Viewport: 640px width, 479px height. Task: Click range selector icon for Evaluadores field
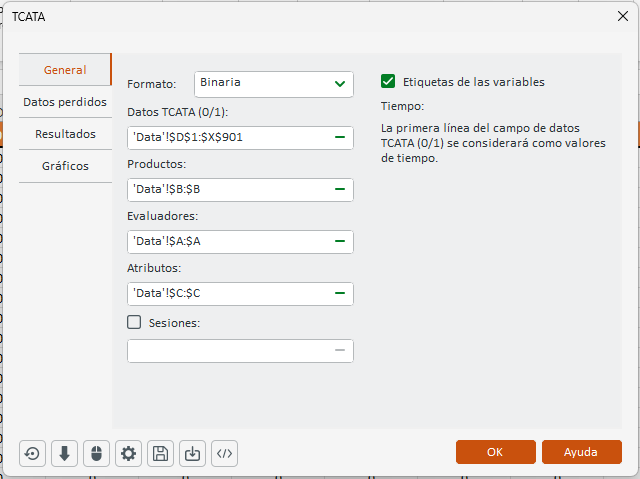[x=340, y=241]
